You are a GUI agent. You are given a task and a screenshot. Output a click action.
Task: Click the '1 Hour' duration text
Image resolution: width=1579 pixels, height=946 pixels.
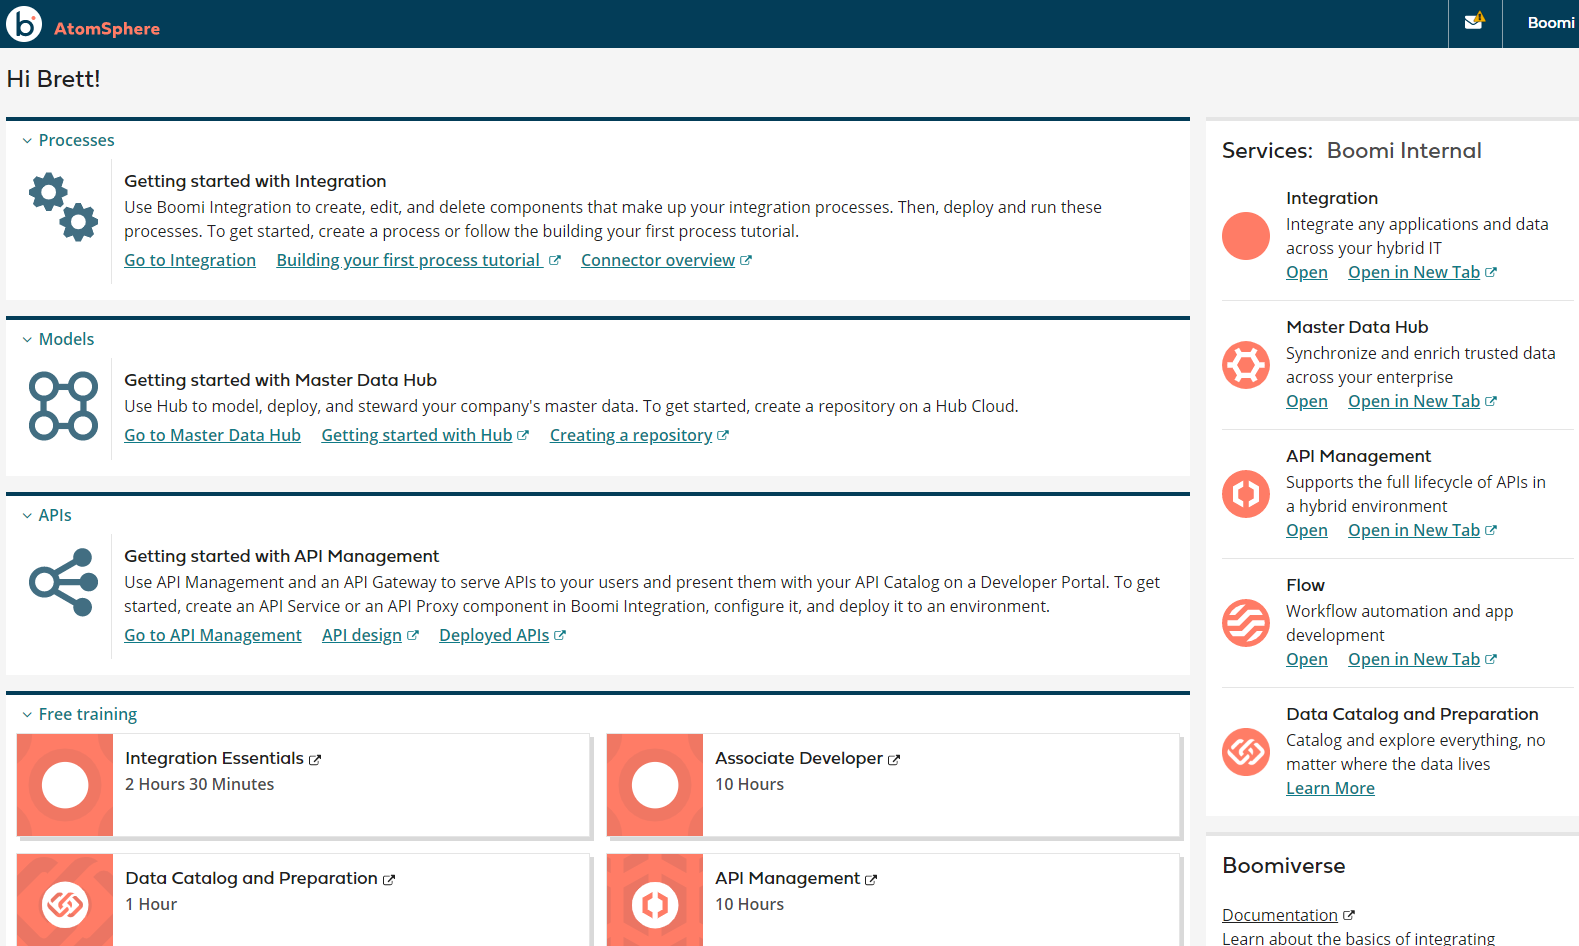click(151, 904)
